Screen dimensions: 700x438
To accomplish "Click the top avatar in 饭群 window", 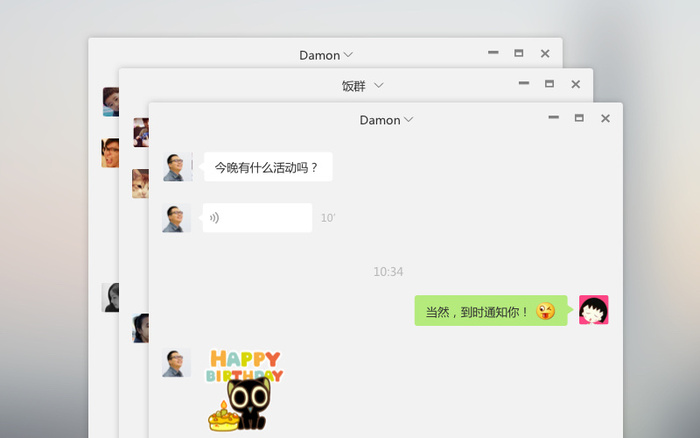I will [x=141, y=133].
